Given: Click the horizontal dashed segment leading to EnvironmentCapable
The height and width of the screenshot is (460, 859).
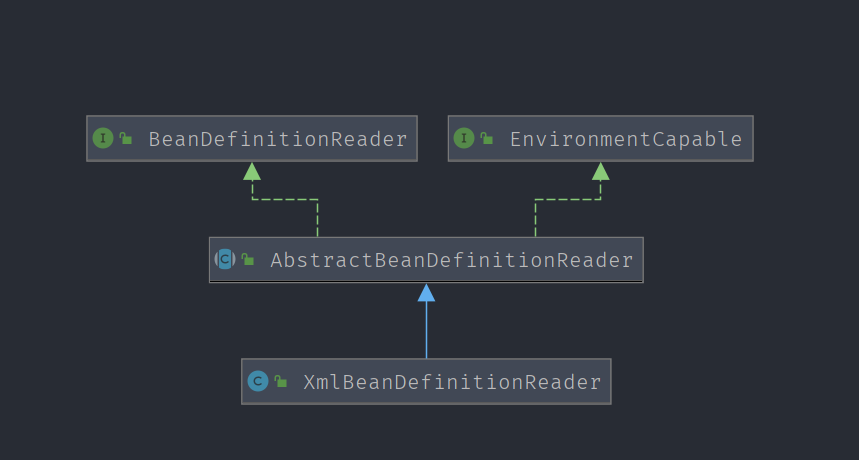Looking at the screenshot, I should pyautogui.click(x=568, y=200).
